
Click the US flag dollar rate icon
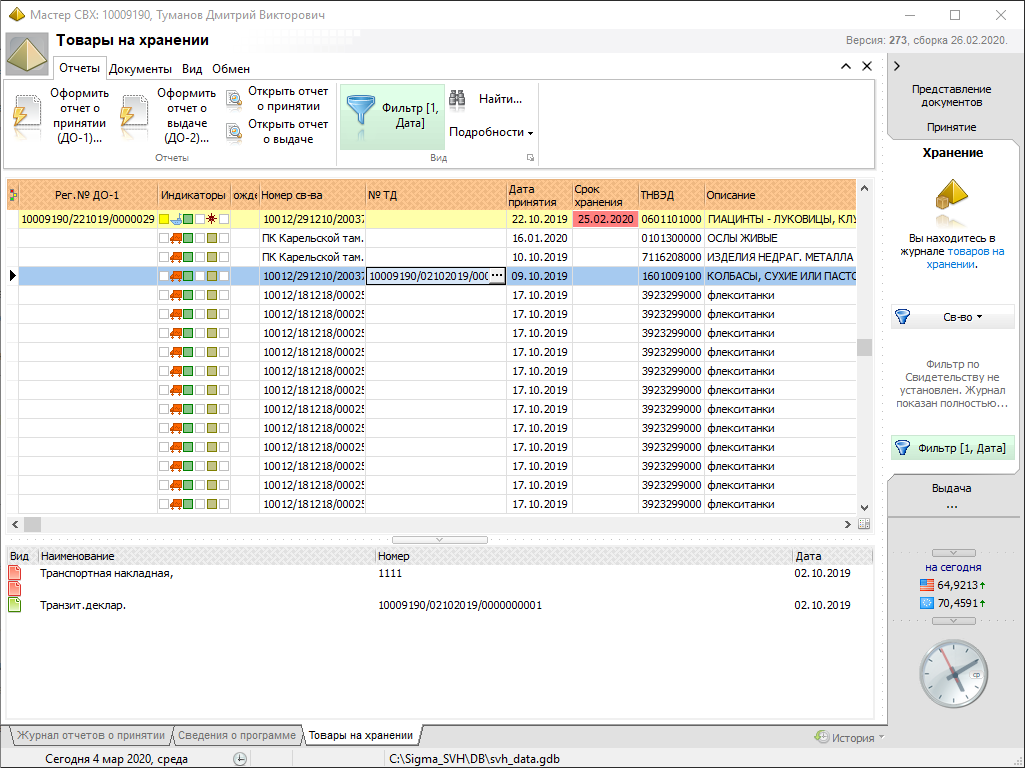click(x=927, y=585)
